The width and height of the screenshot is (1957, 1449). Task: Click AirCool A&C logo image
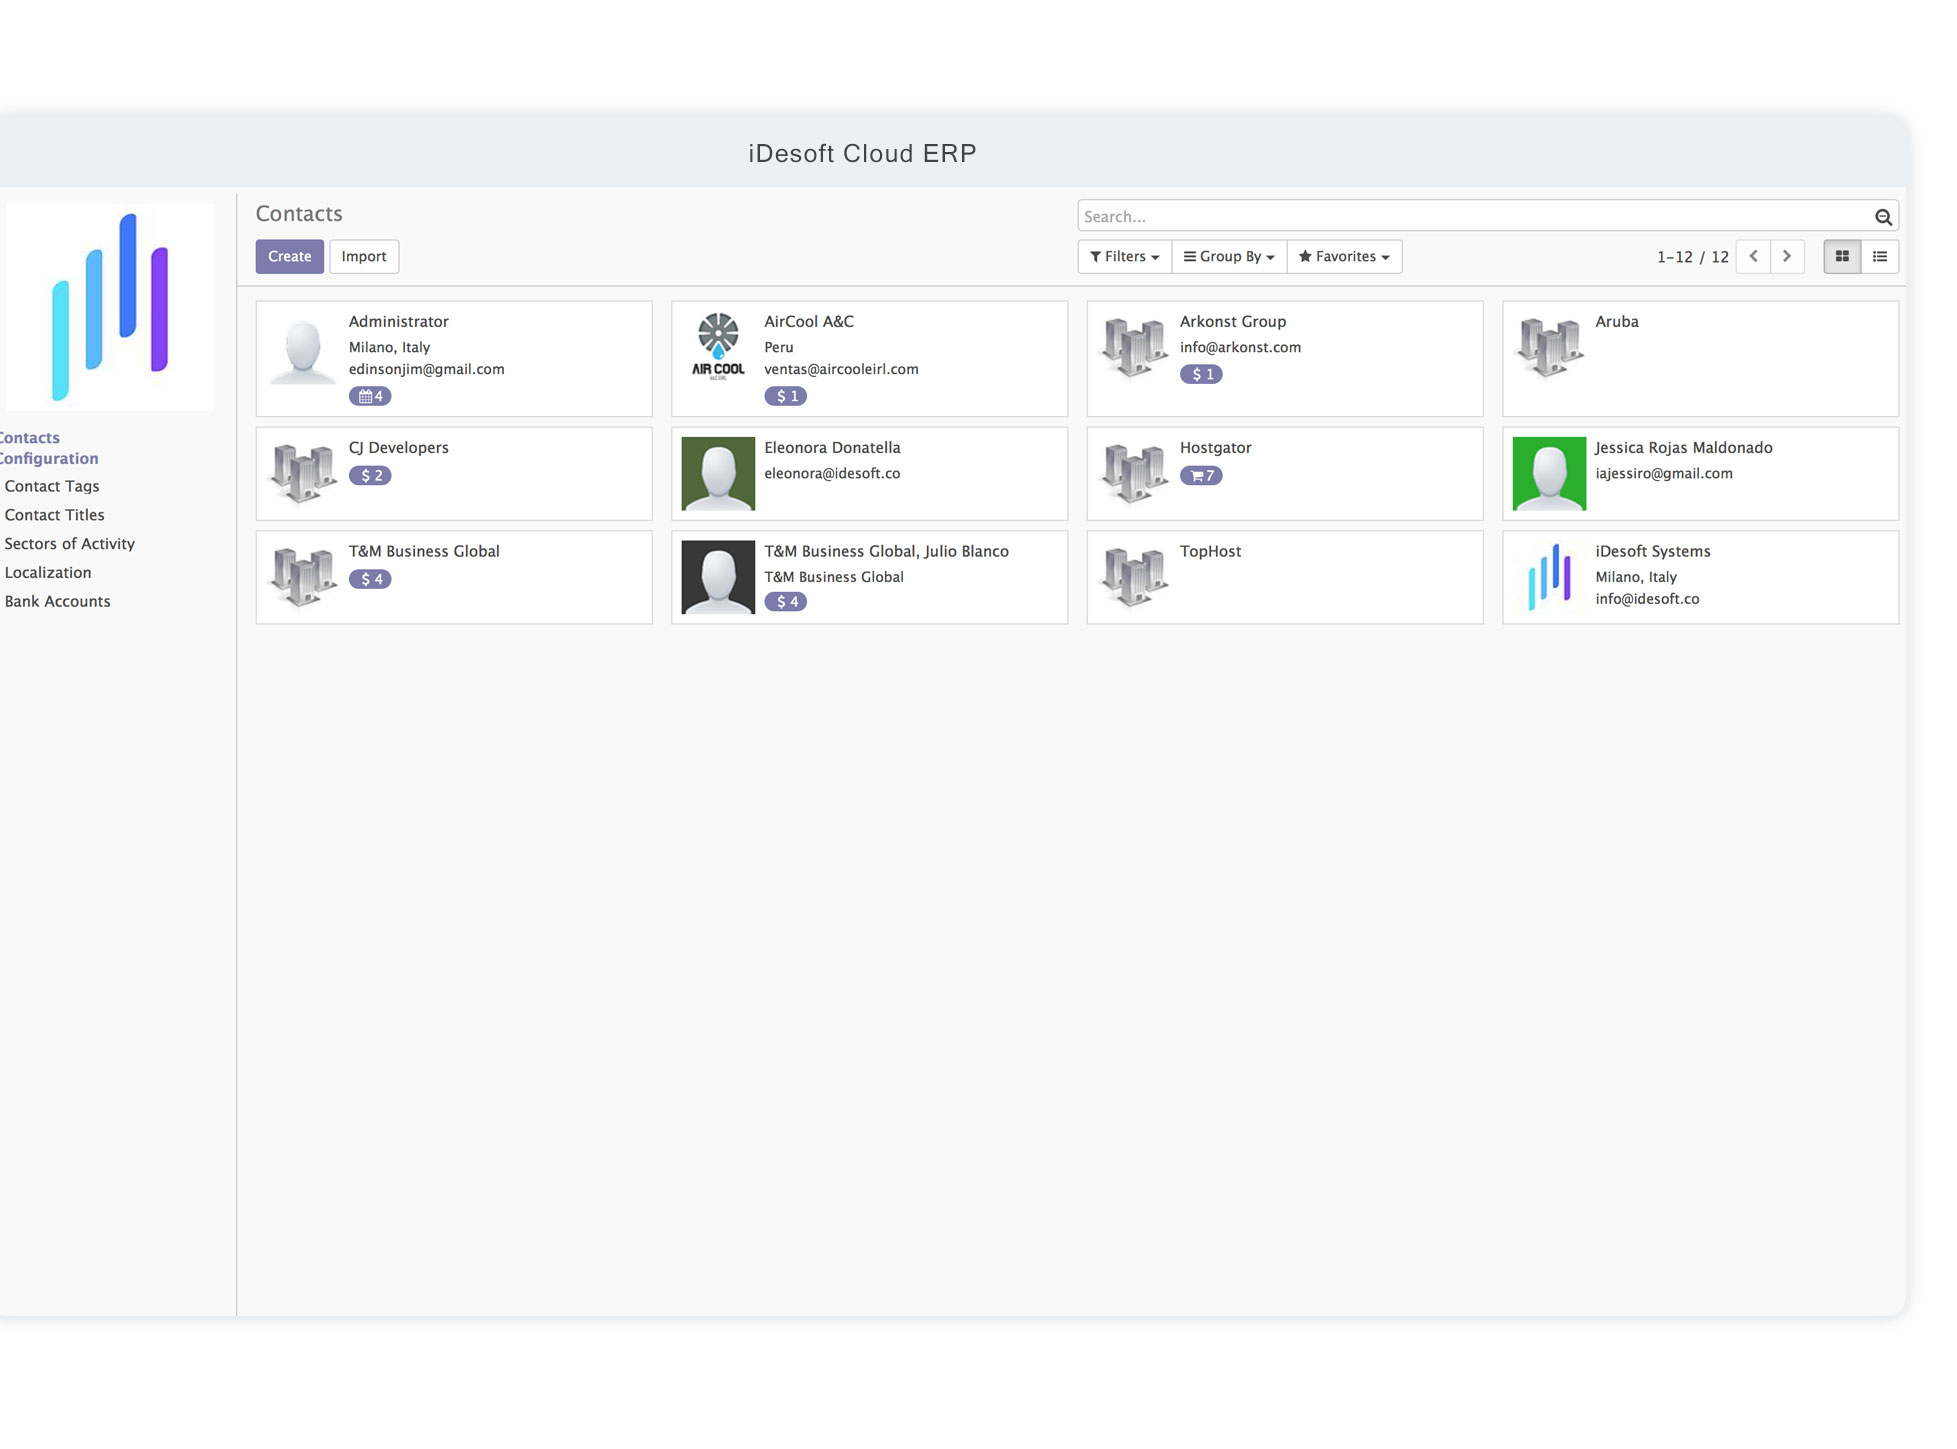pyautogui.click(x=718, y=348)
